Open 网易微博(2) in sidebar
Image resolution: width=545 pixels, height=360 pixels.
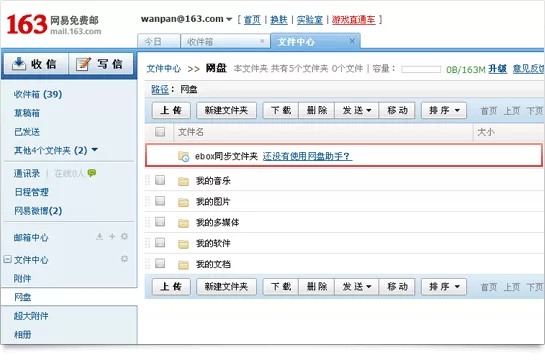(38, 211)
